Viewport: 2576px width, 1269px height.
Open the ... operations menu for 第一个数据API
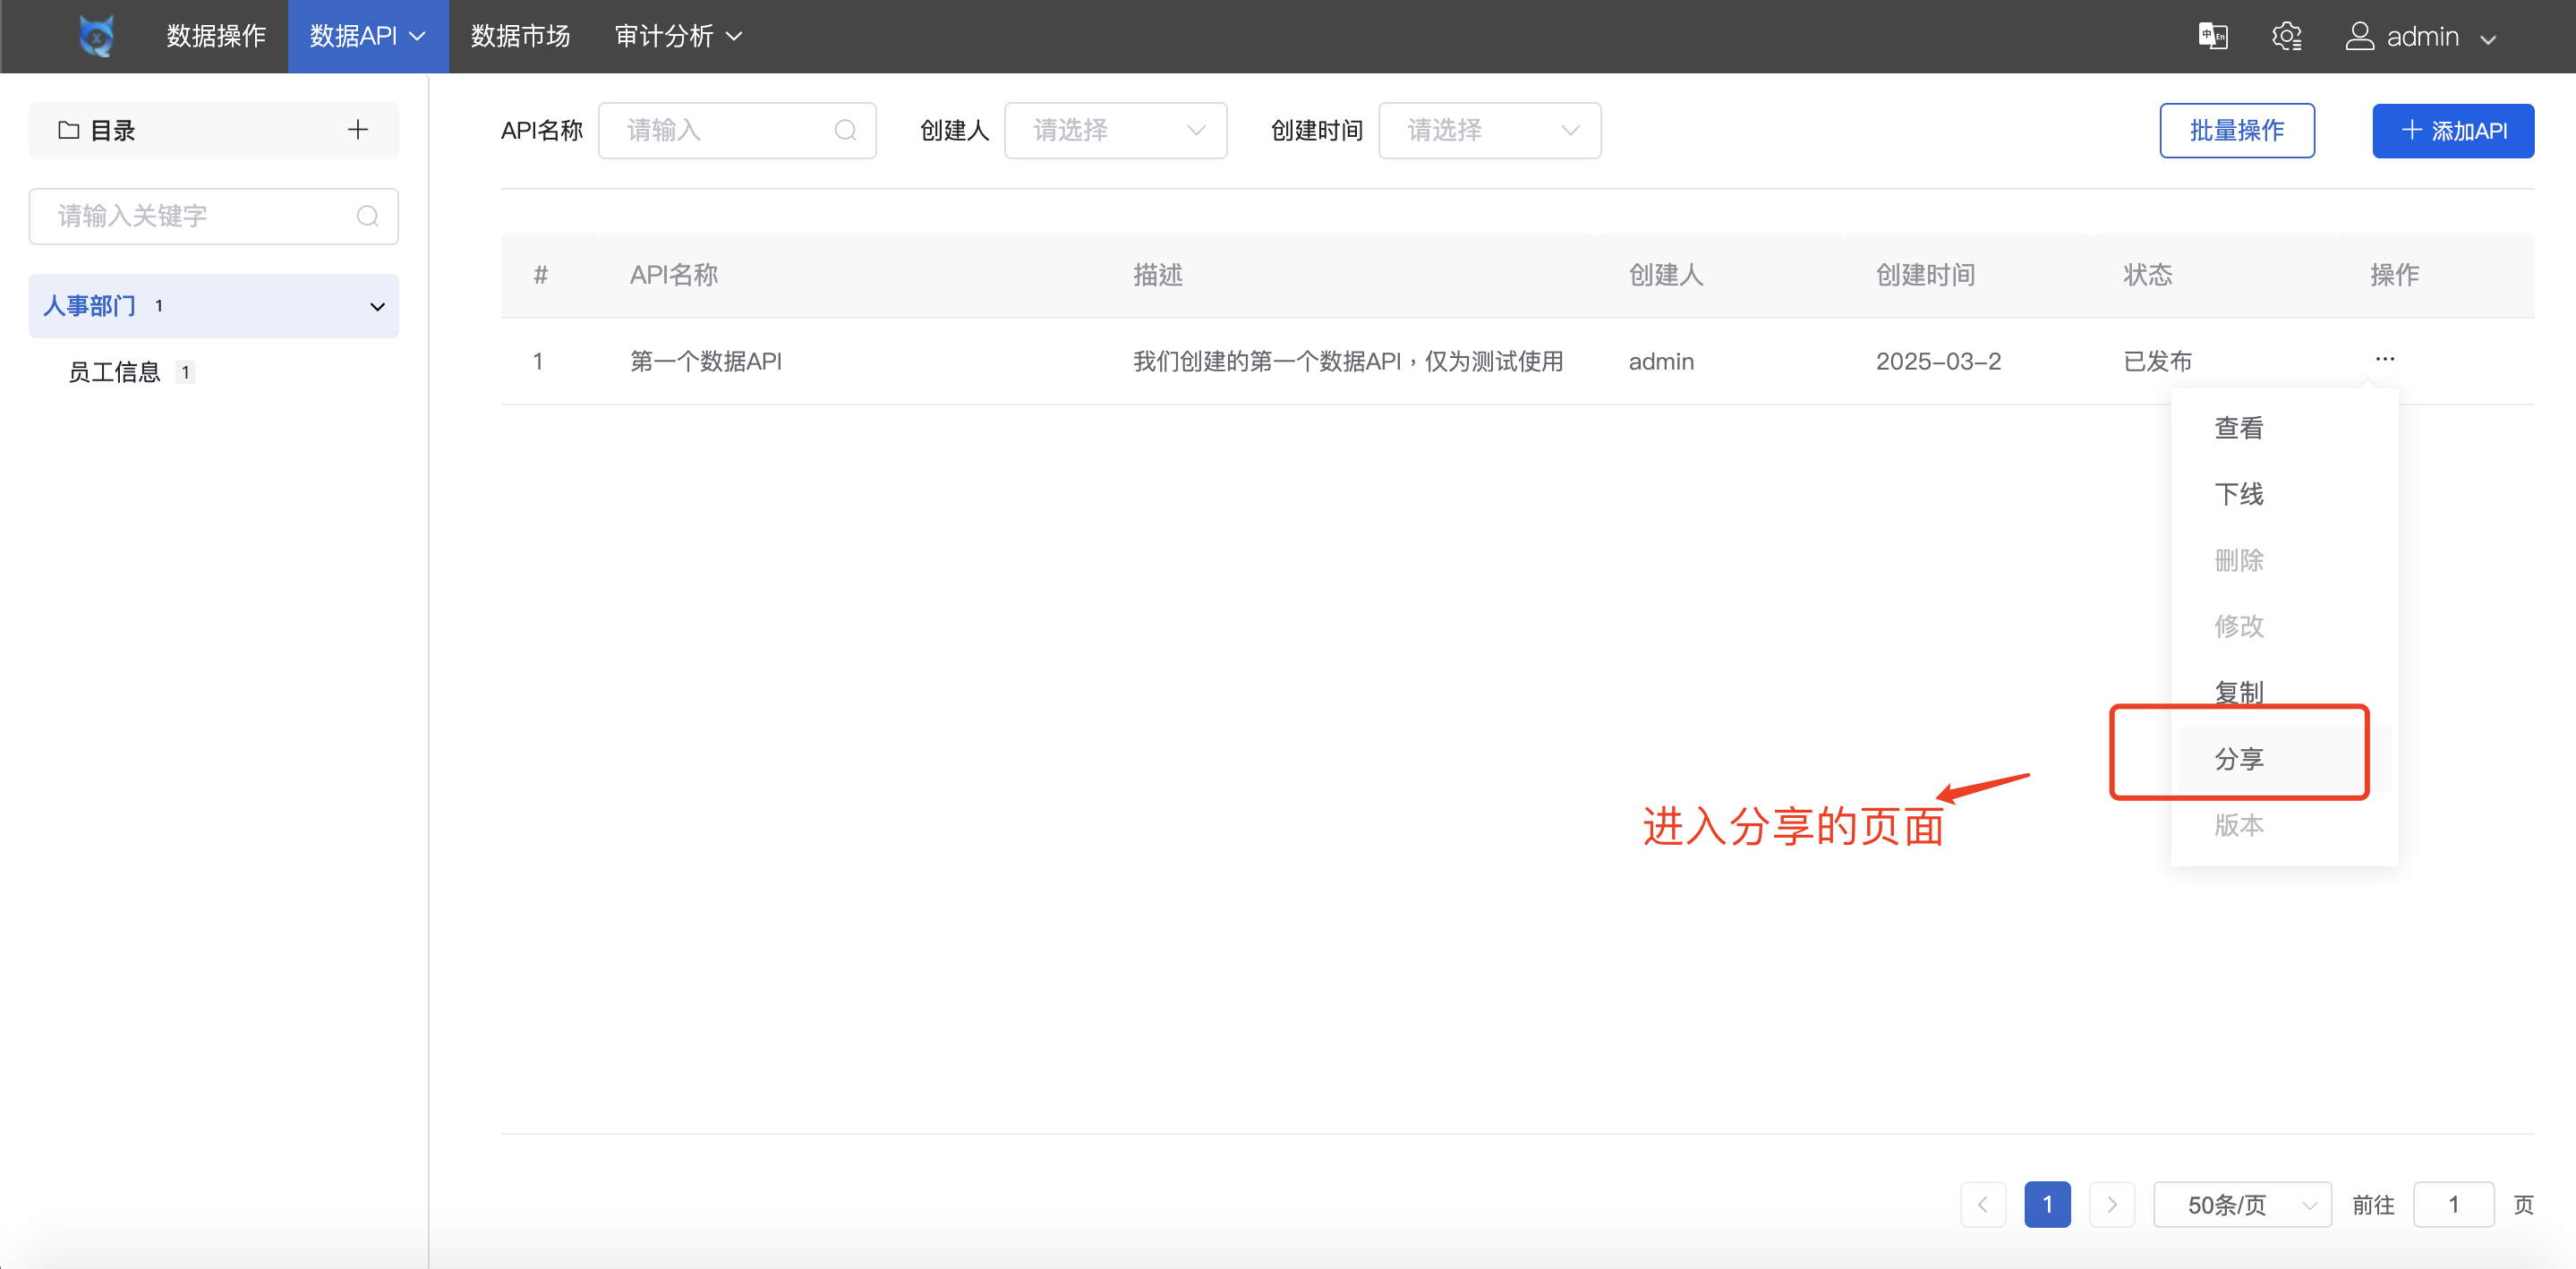click(x=2386, y=358)
